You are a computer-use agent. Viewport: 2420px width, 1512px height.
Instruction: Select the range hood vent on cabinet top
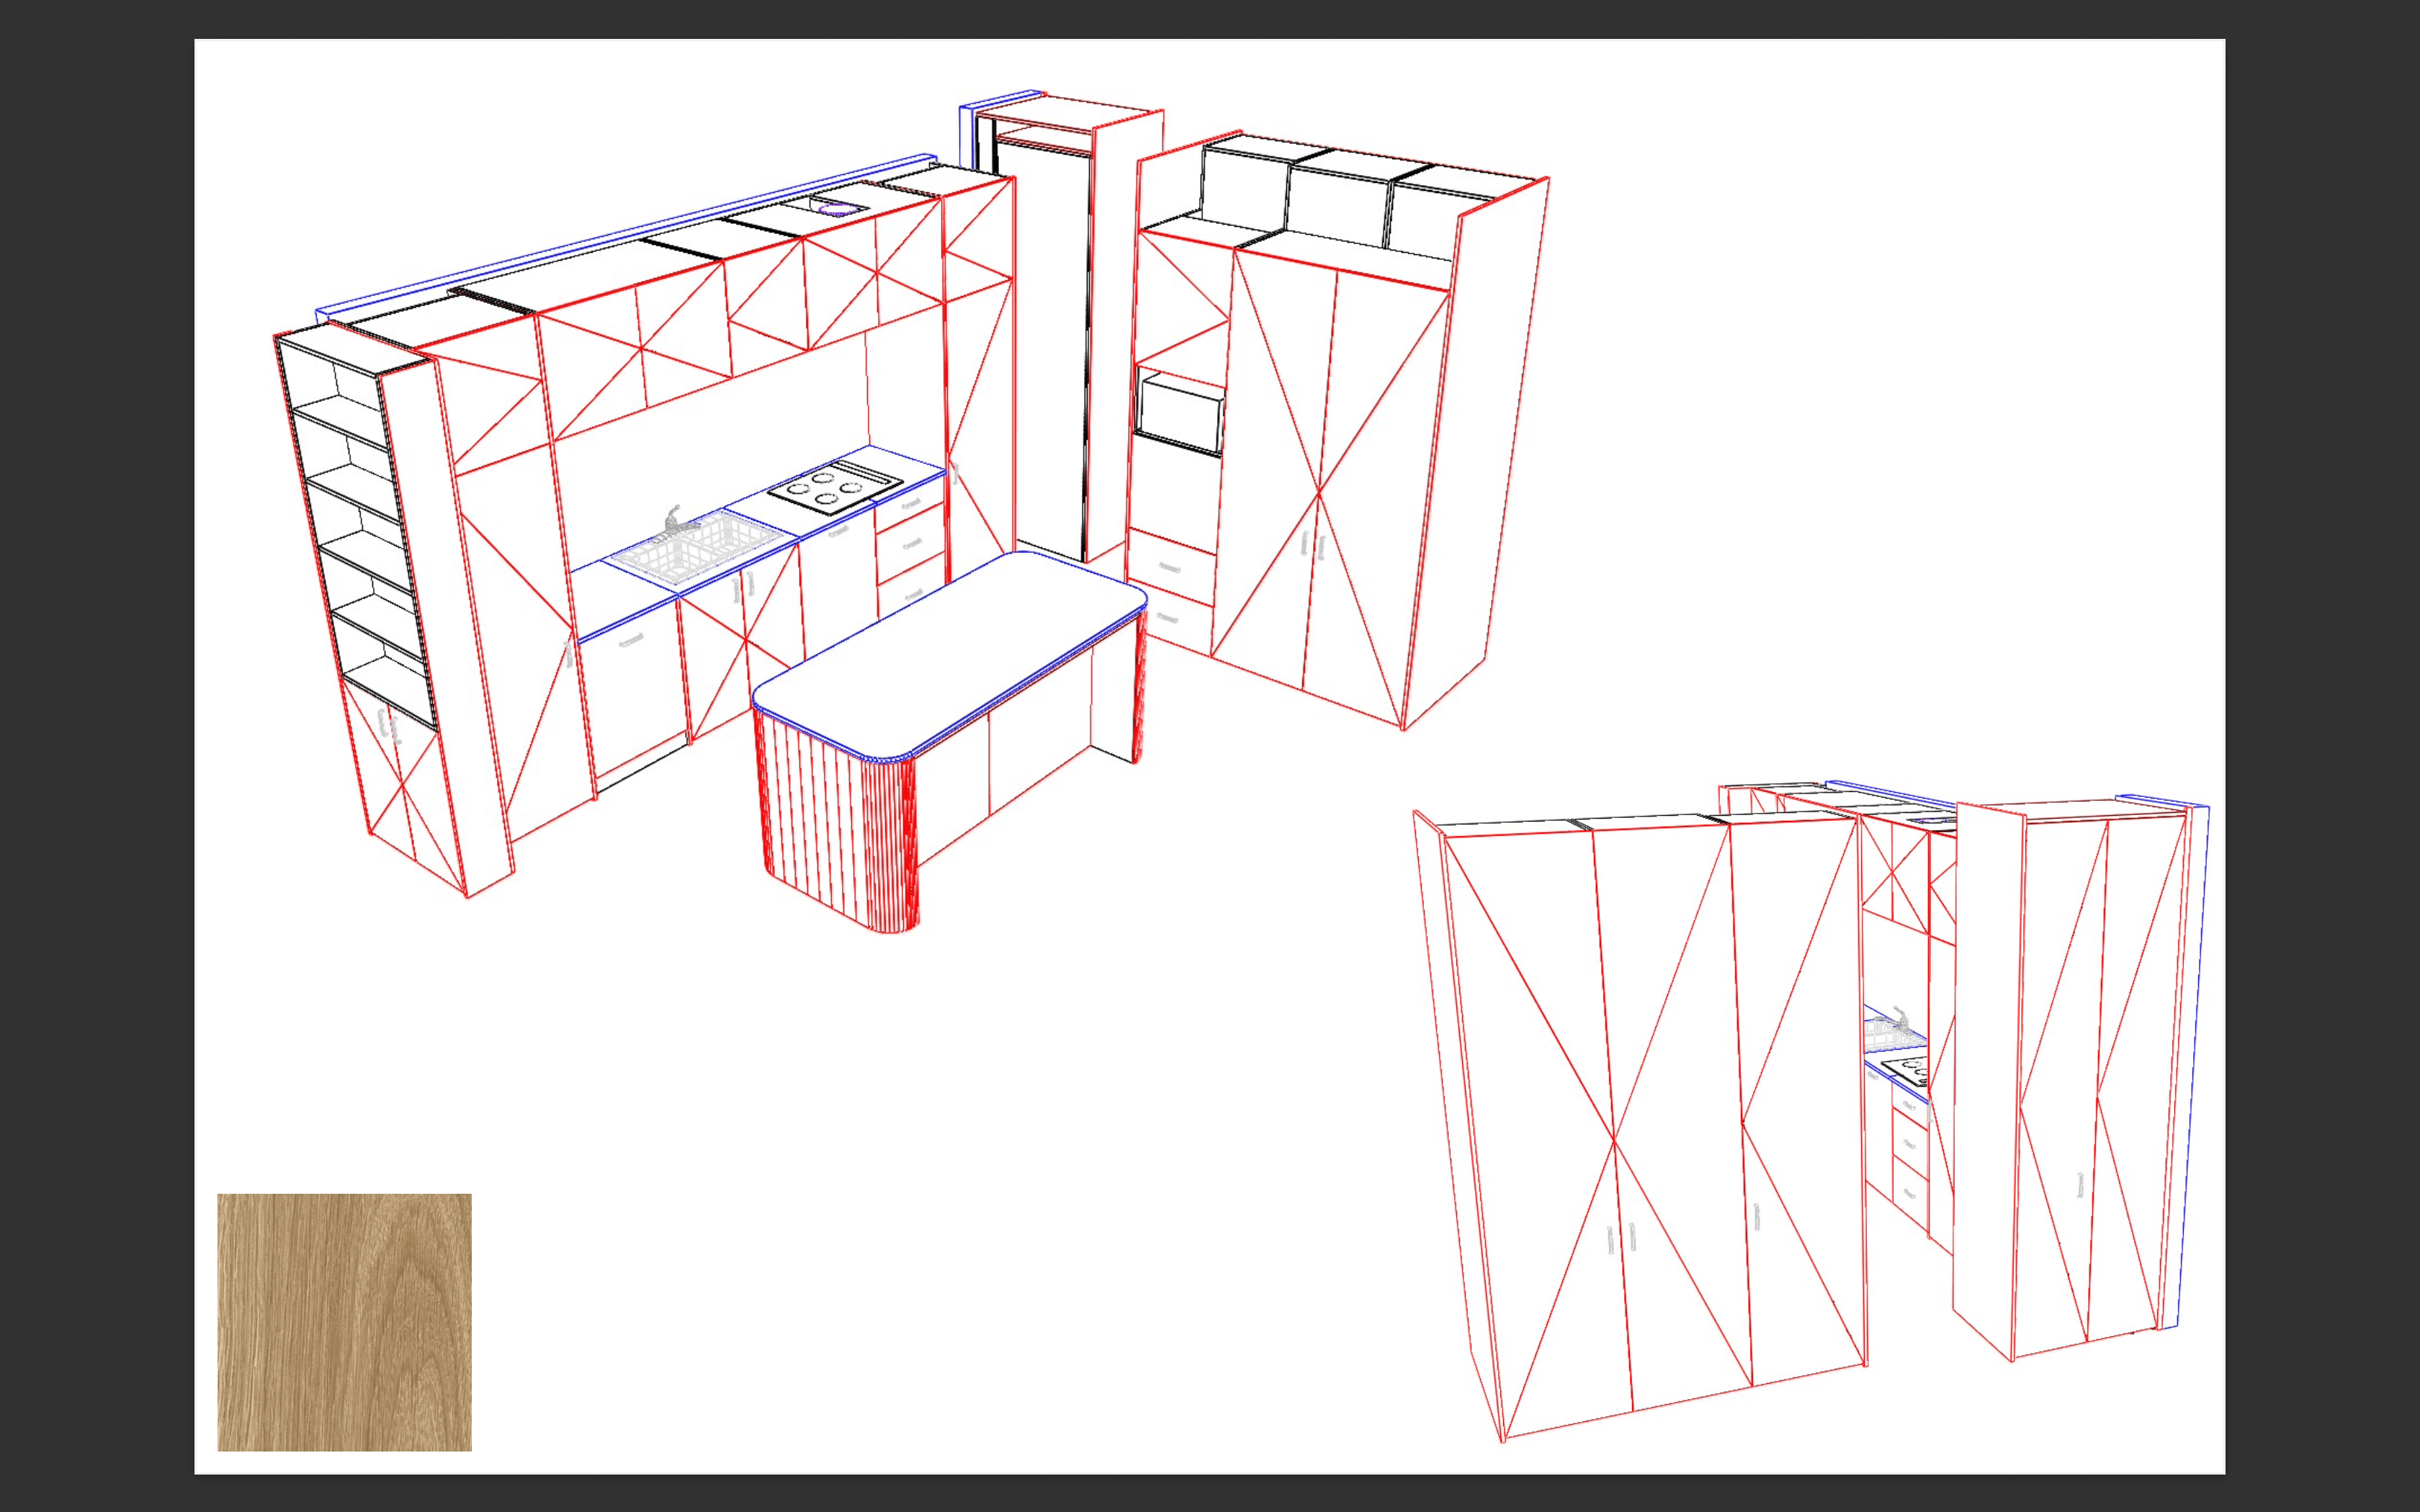pos(838,208)
